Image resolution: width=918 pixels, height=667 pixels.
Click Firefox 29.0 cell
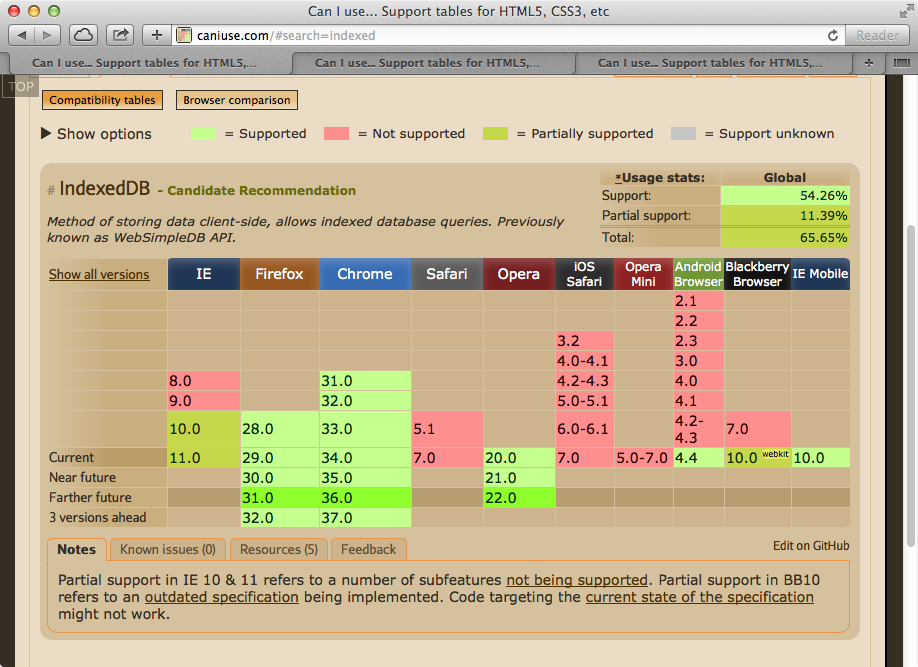pos(280,457)
